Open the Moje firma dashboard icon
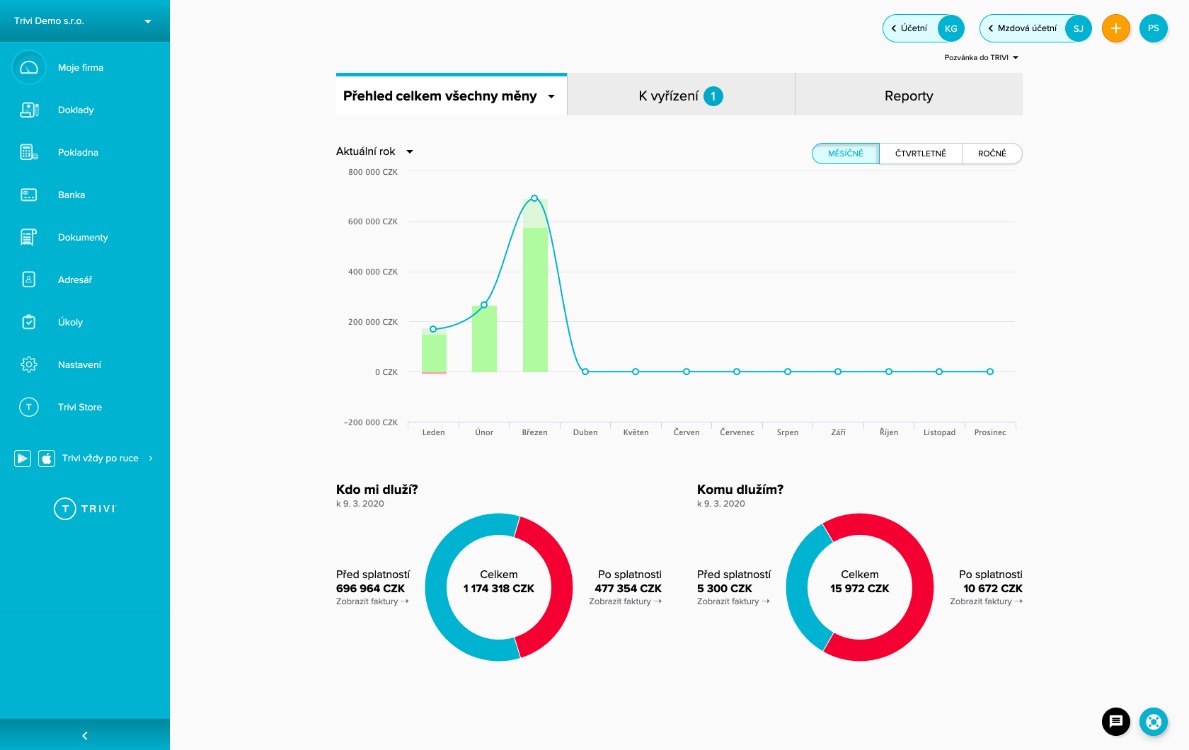 coord(29,67)
